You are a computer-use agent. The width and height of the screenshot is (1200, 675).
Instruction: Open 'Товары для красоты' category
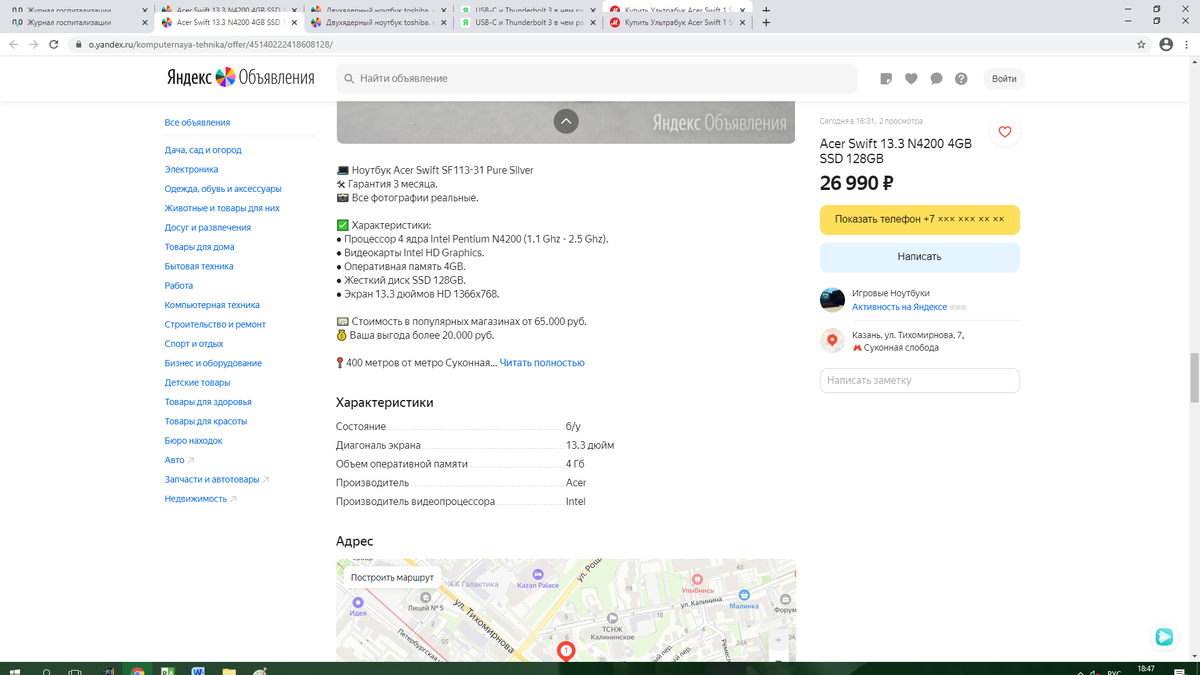pyautogui.click(x=206, y=421)
